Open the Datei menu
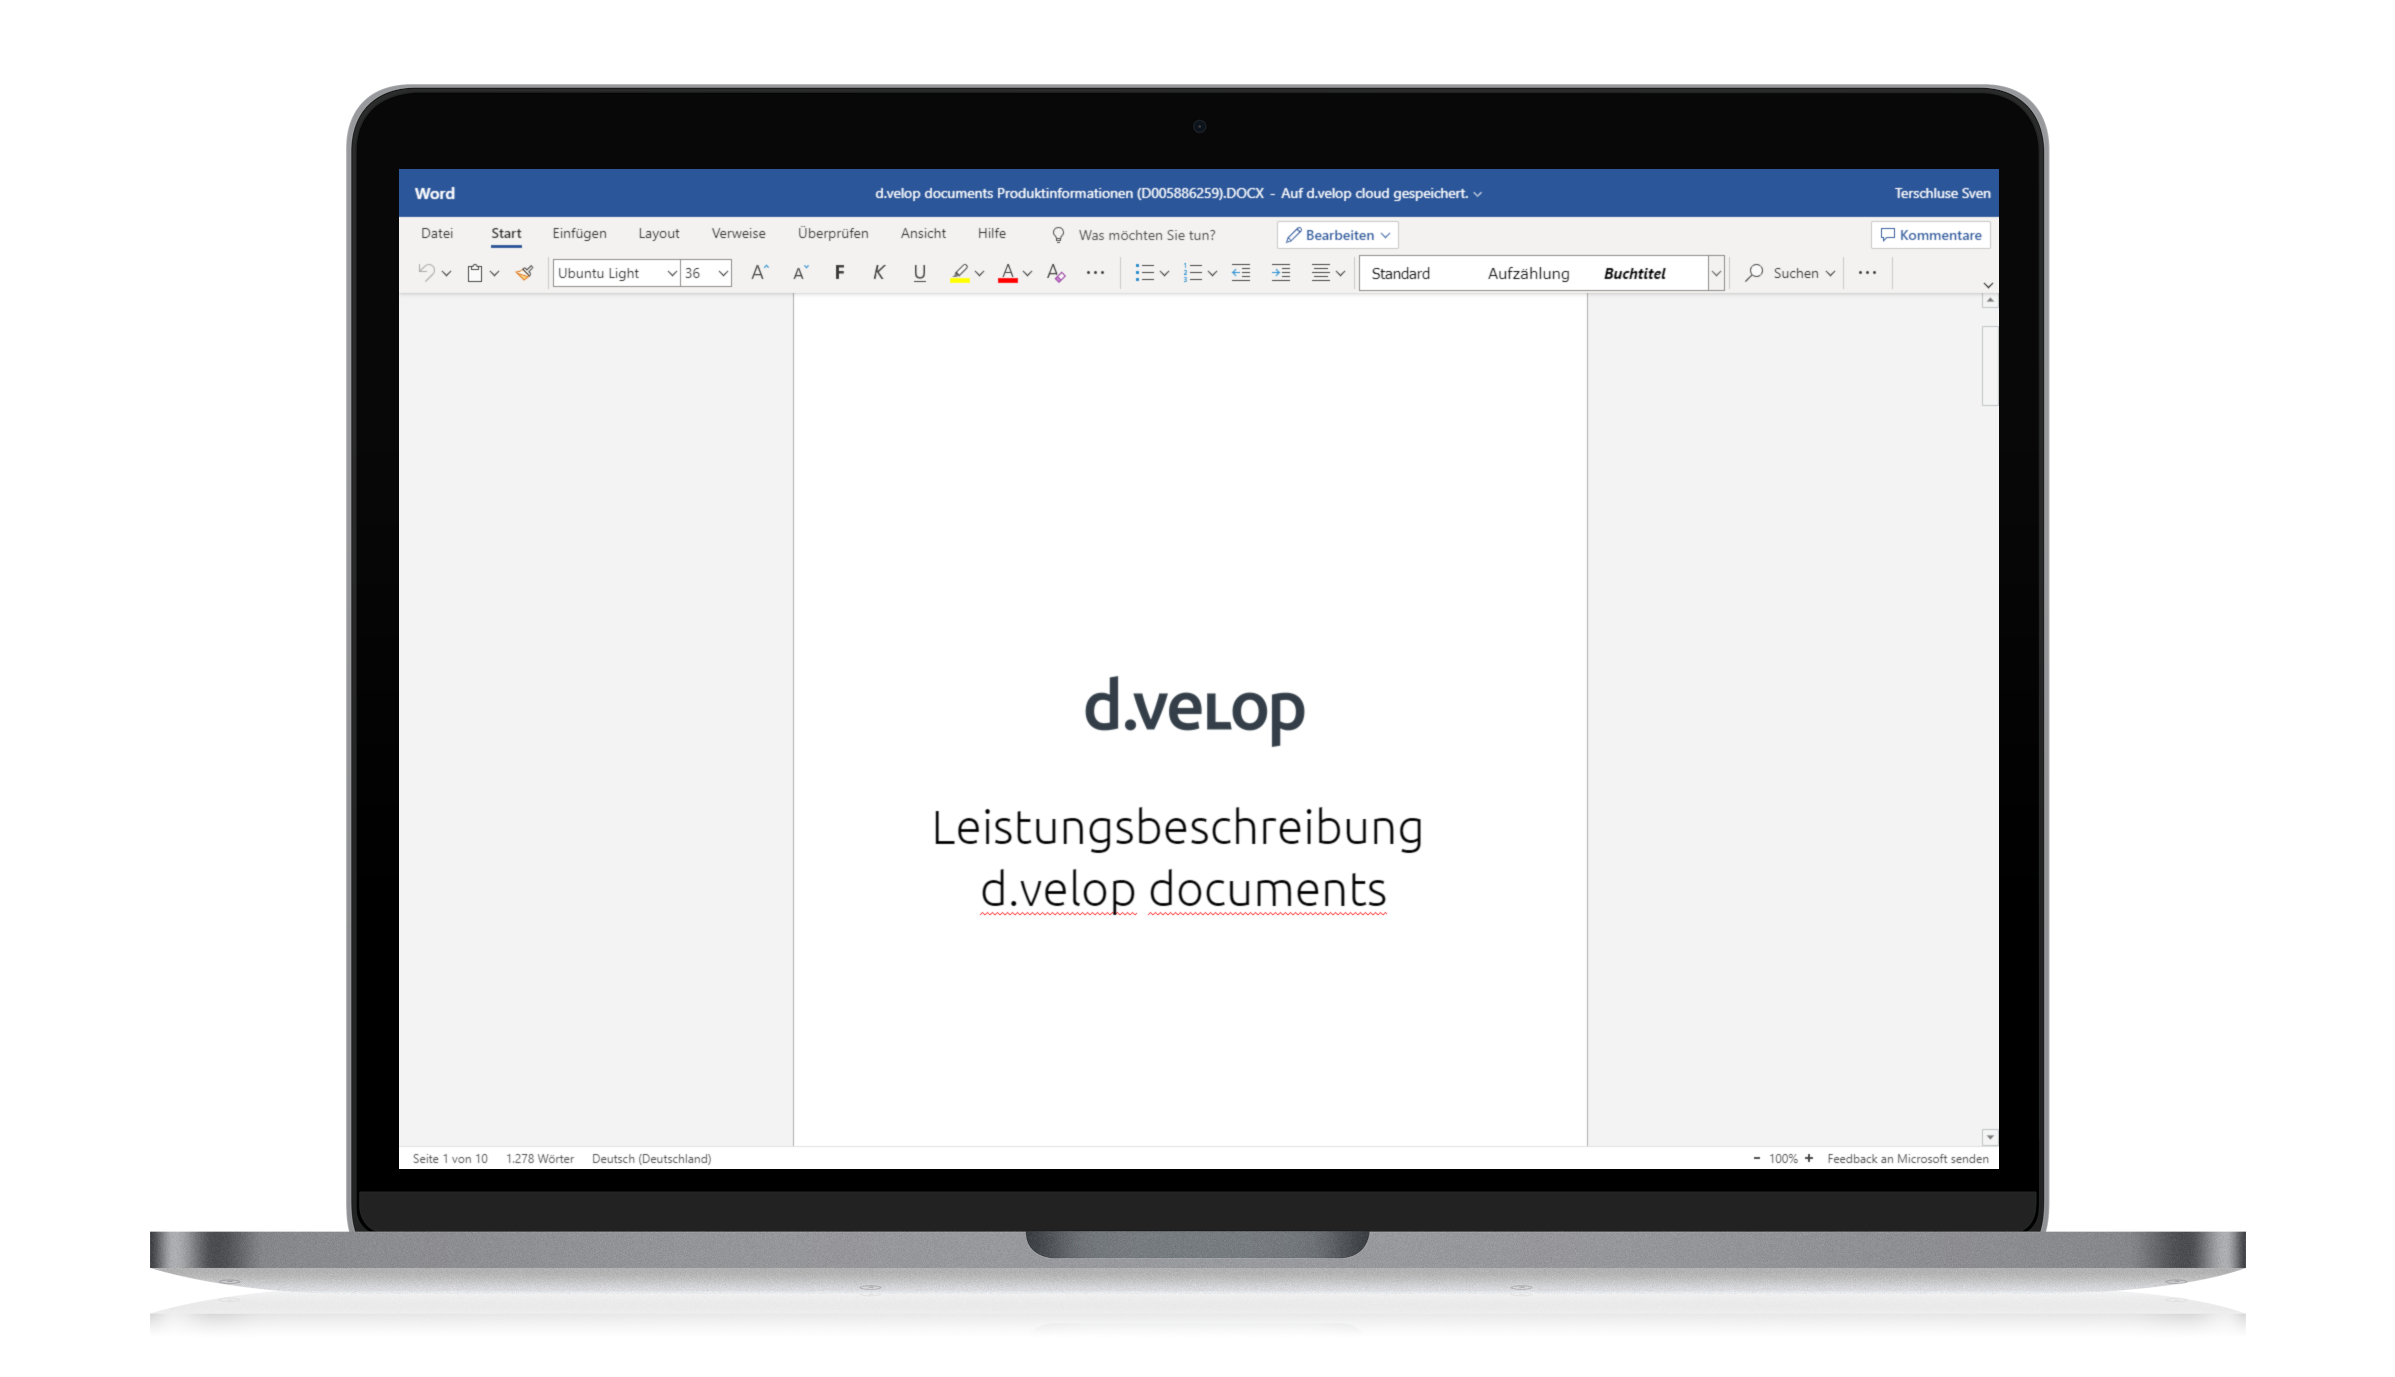 (437, 233)
